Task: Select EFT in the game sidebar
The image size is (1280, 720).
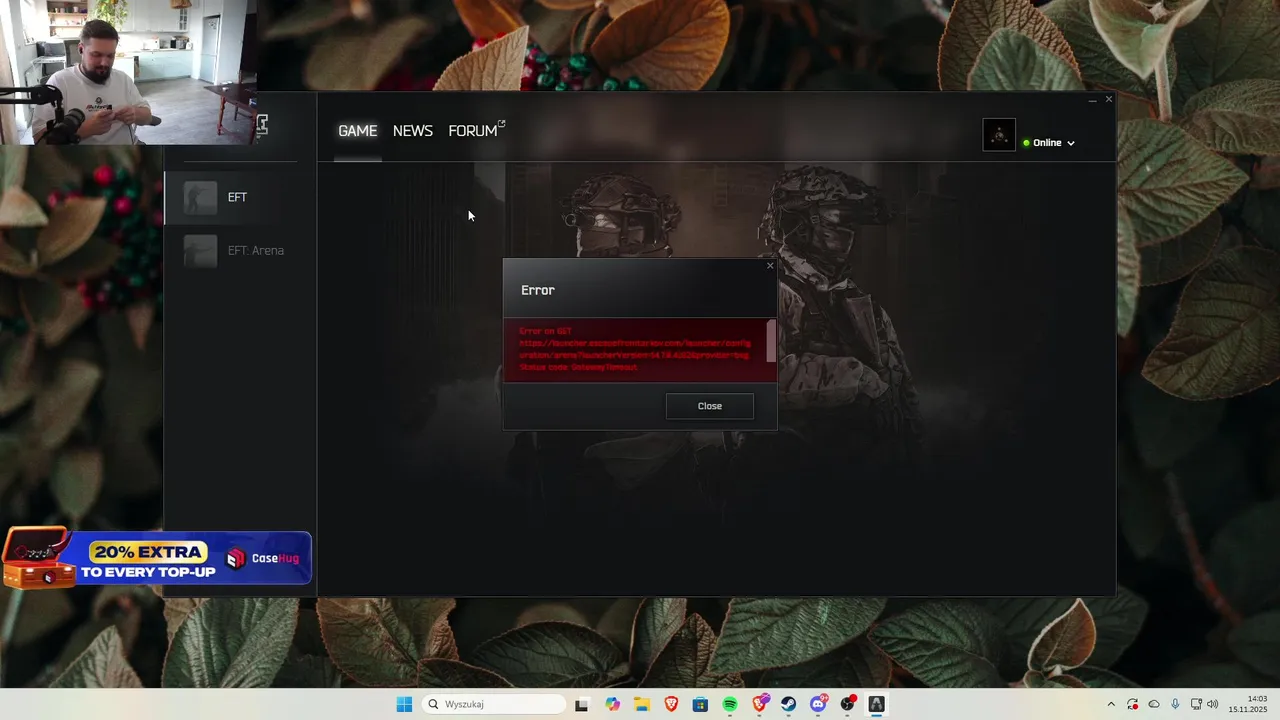Action: [x=240, y=197]
